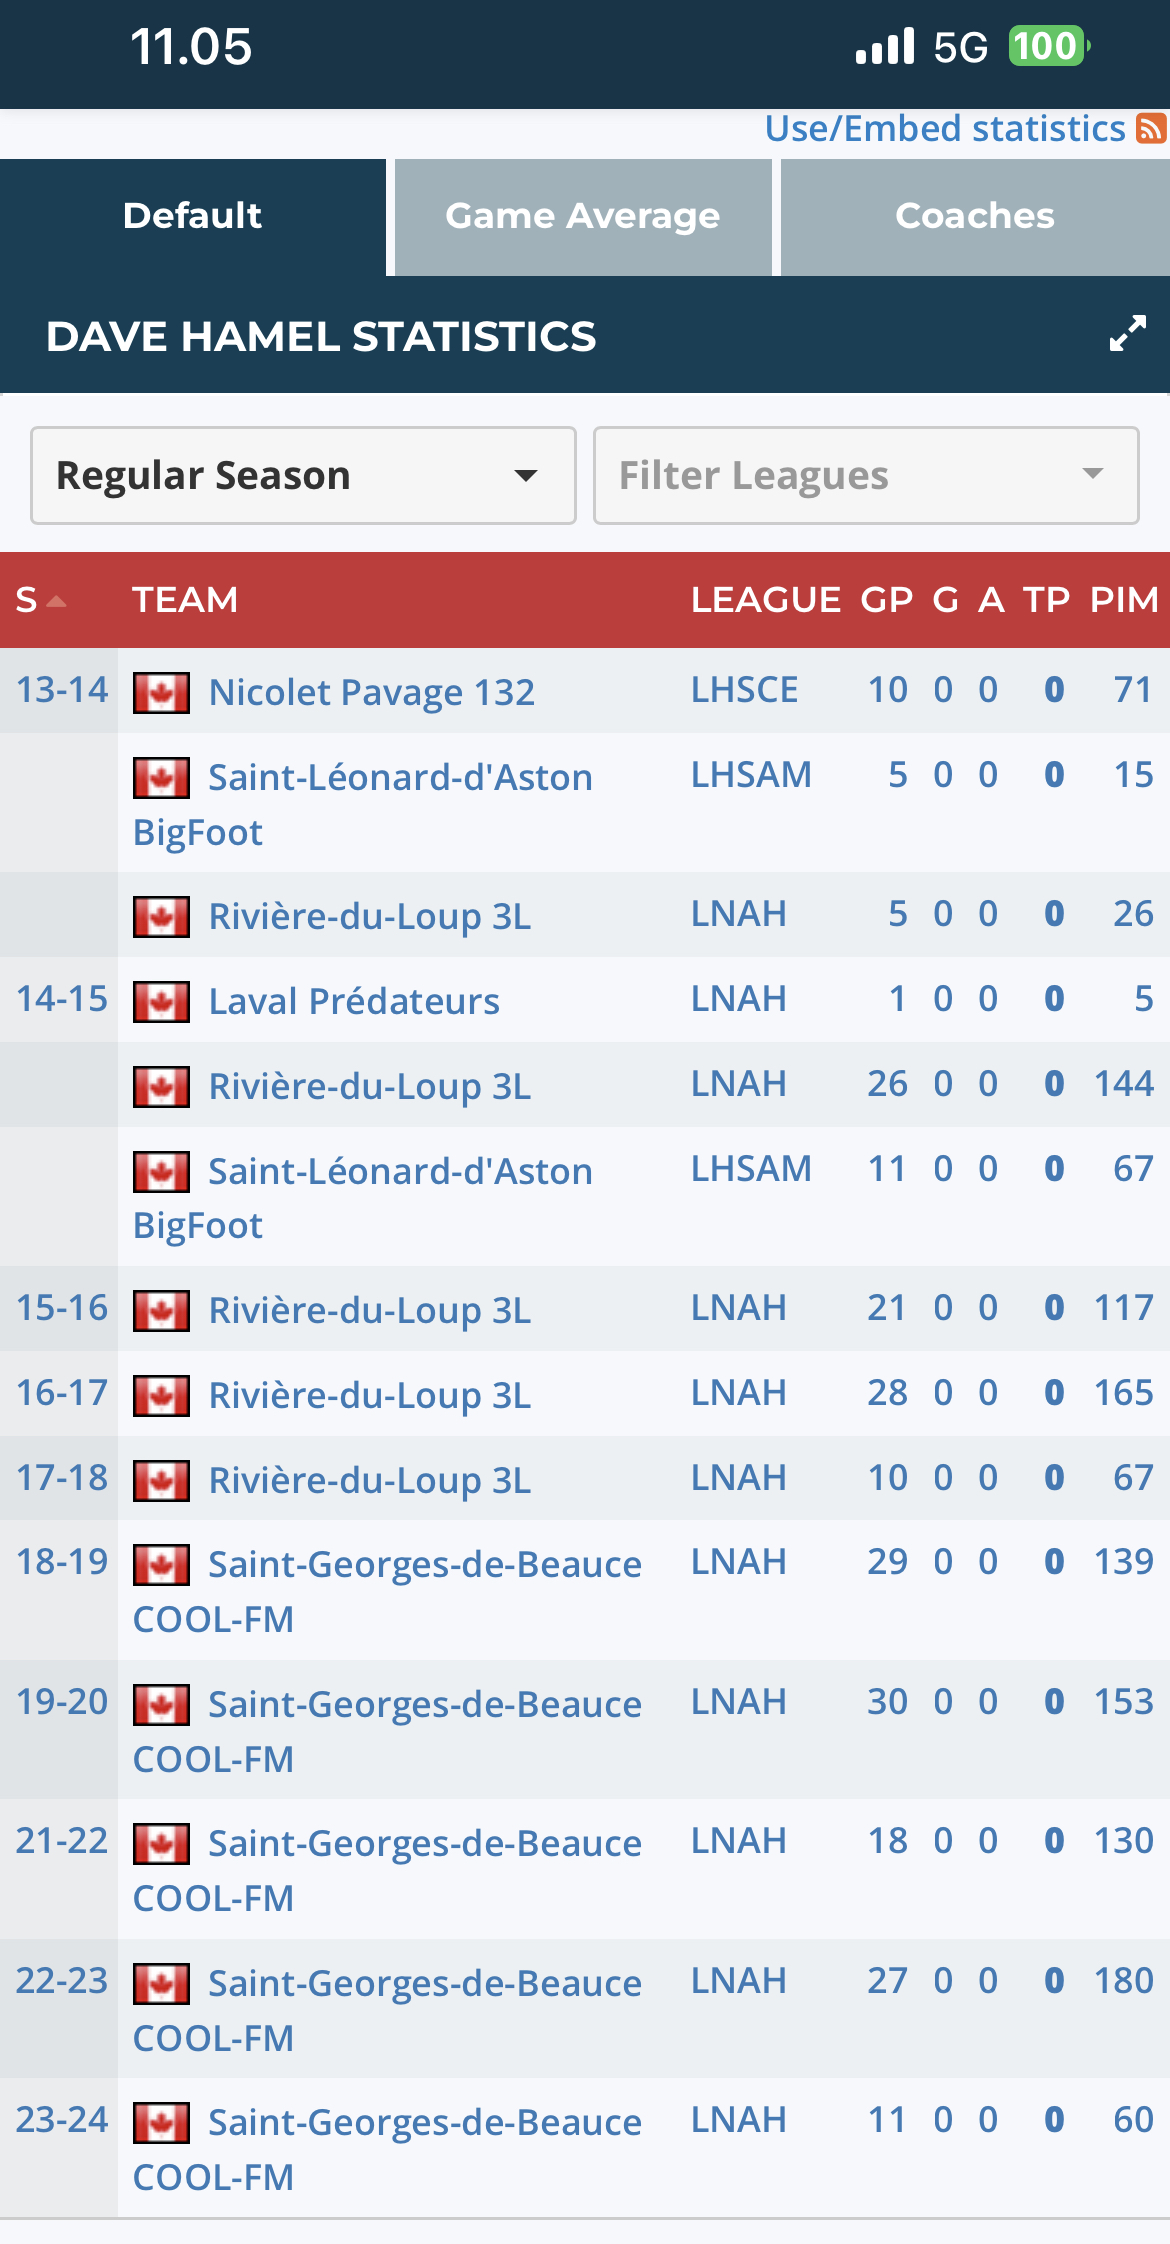Screen dimensions: 1170x2244
Task: Expand statistics table to fullscreen
Action: [1128, 334]
